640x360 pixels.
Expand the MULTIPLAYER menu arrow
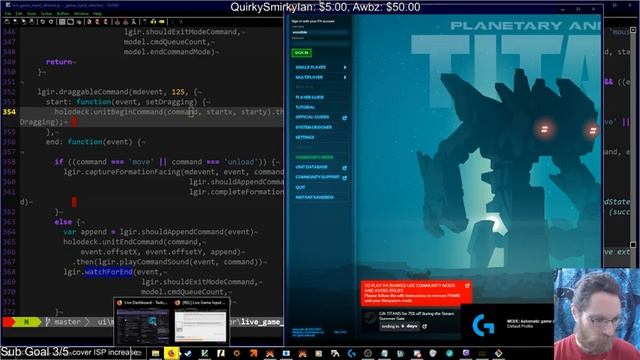coord(345,77)
